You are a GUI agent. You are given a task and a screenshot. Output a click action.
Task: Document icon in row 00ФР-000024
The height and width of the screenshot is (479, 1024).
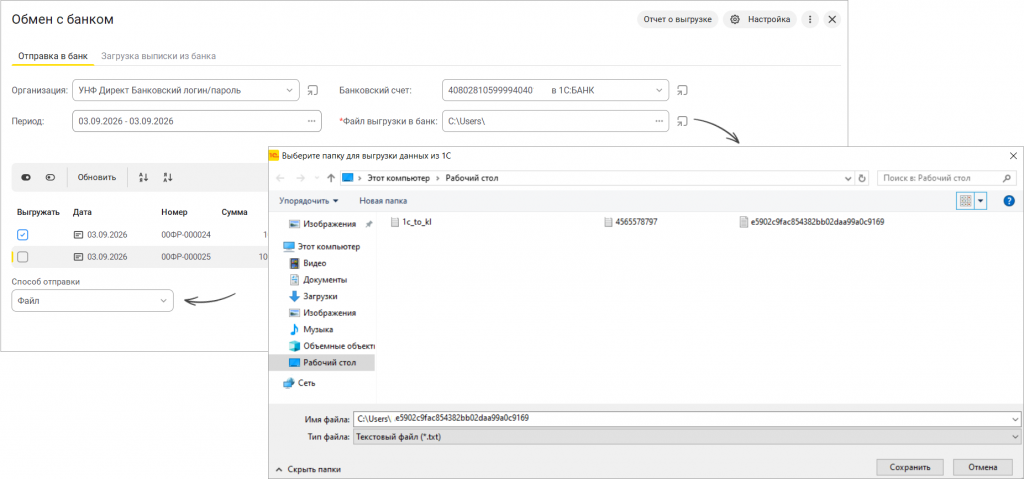(x=78, y=235)
